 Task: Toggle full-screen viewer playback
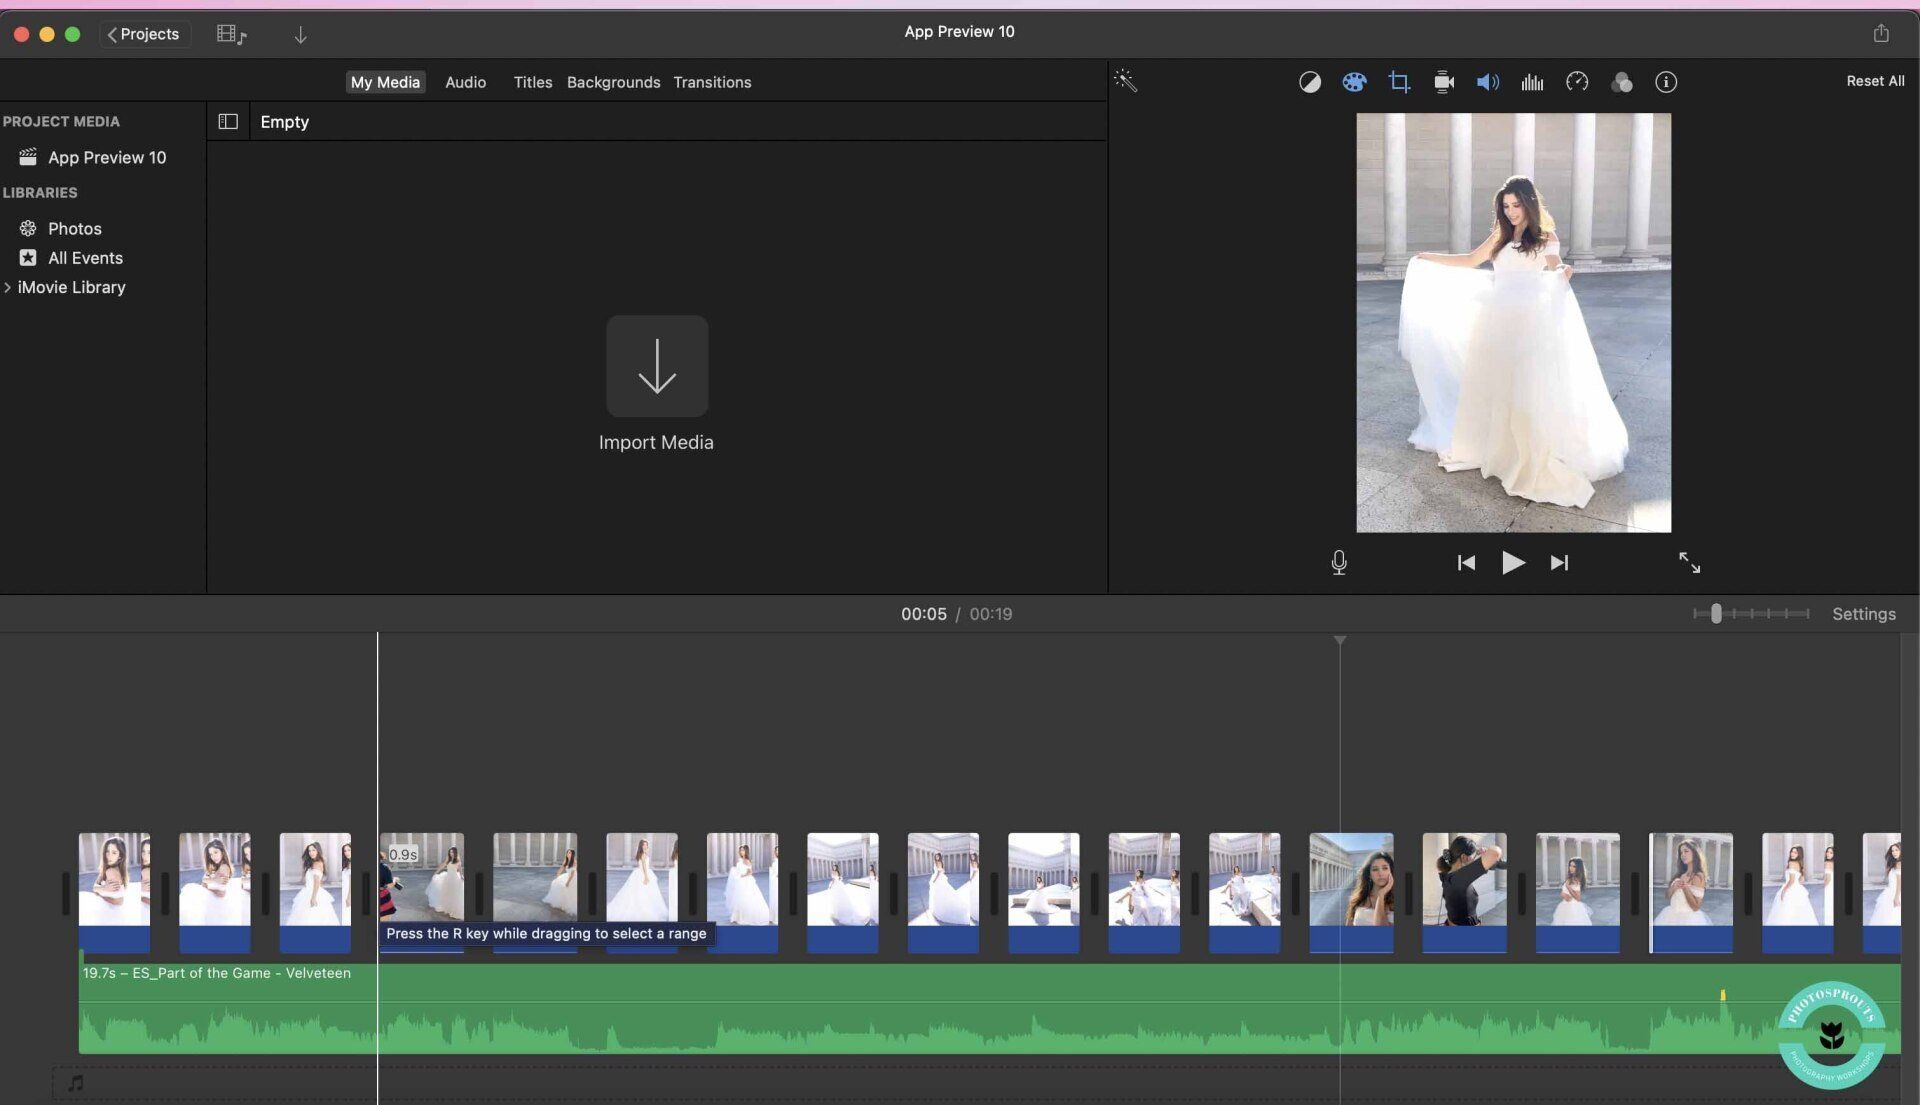[1689, 563]
